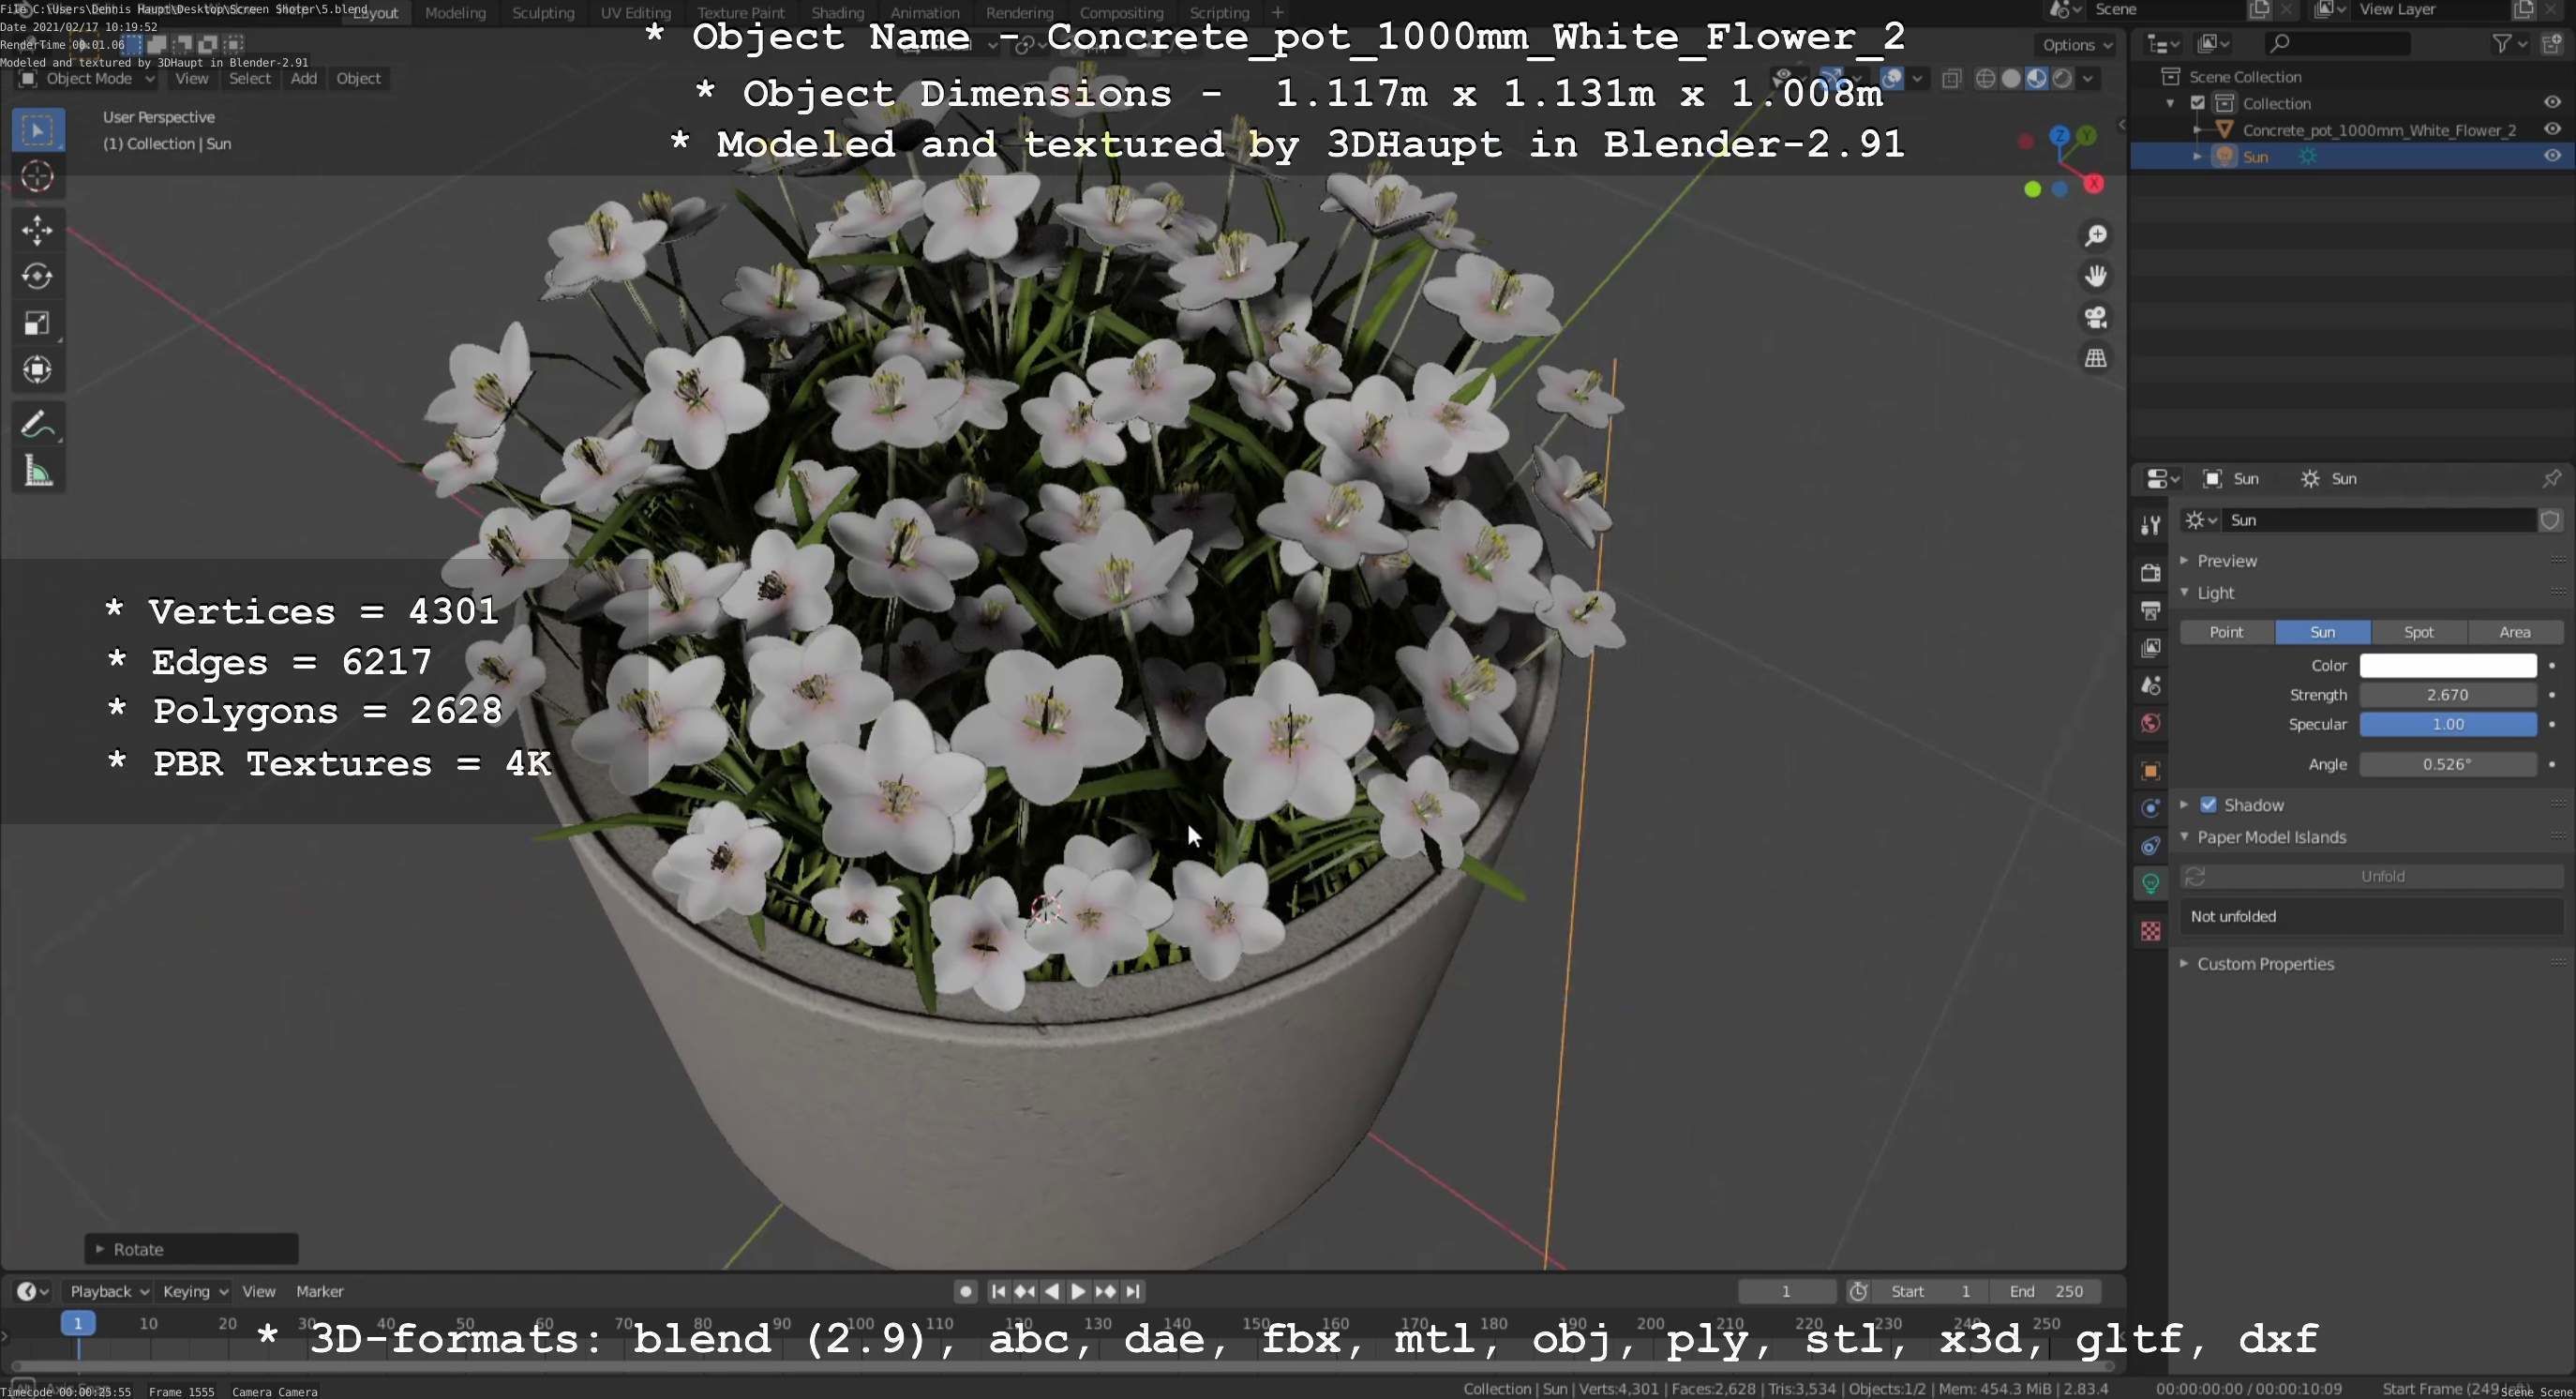2576x1399 pixels.
Task: Open the Object Data light tab
Action: pyautogui.click(x=2150, y=883)
